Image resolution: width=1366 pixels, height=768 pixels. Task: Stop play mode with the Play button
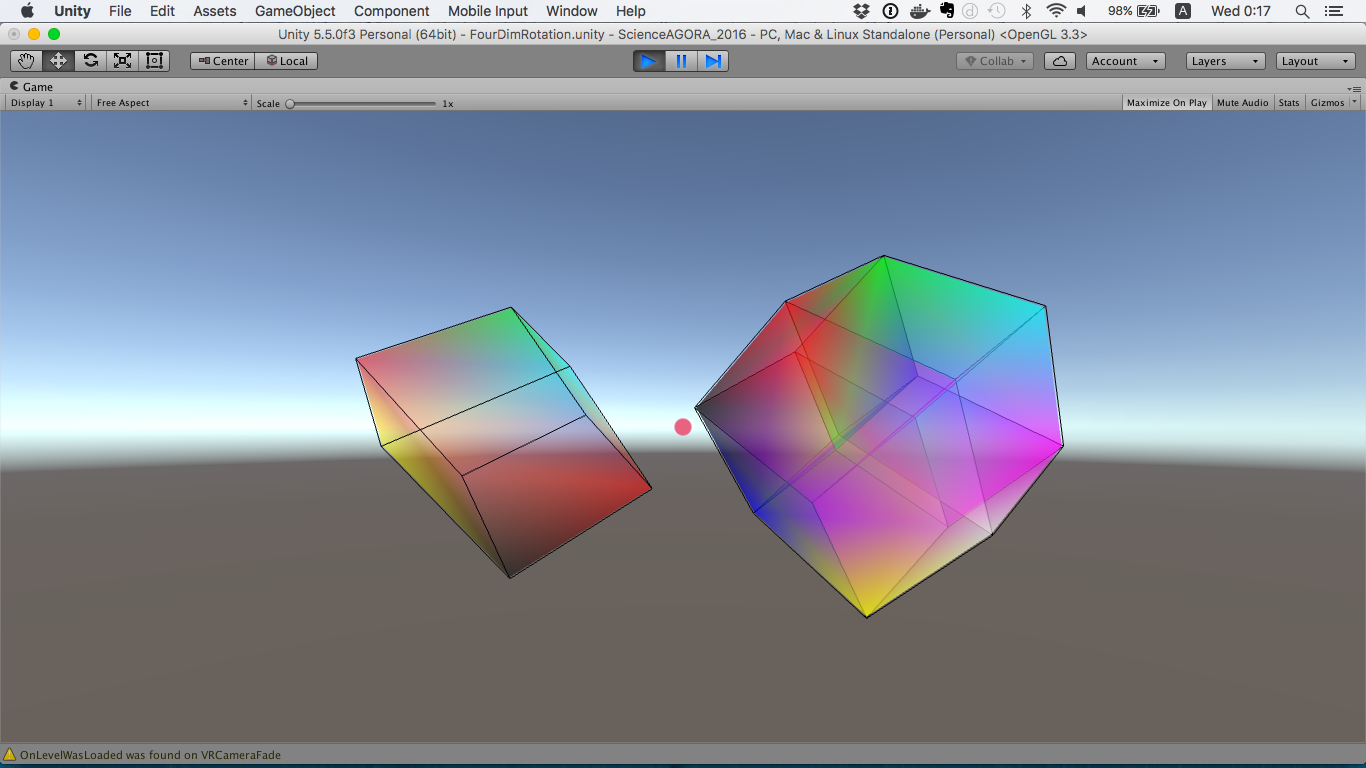coord(648,60)
